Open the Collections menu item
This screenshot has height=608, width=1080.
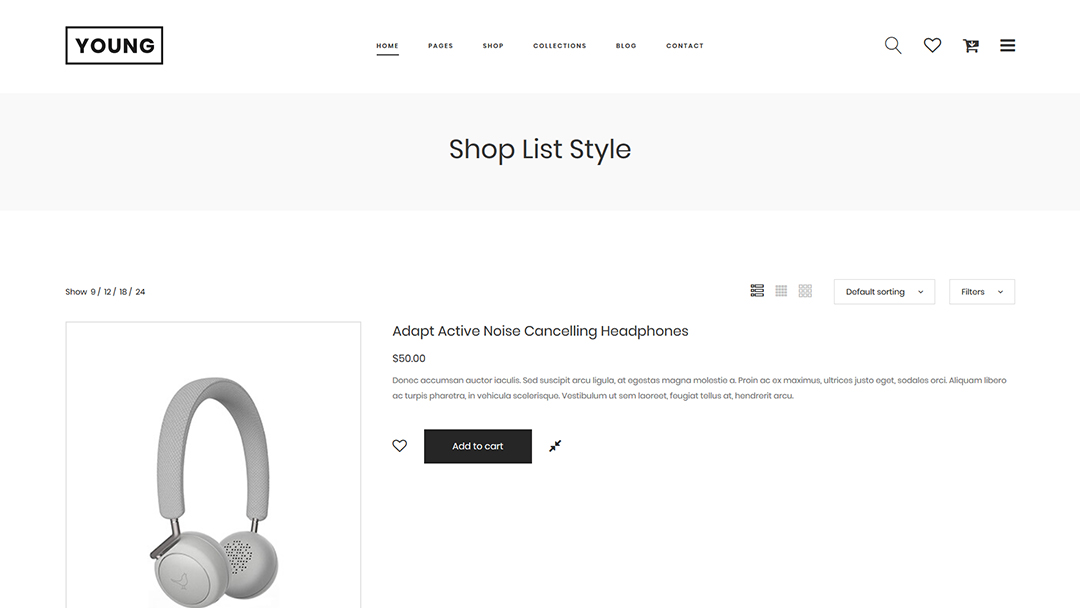pyautogui.click(x=559, y=46)
